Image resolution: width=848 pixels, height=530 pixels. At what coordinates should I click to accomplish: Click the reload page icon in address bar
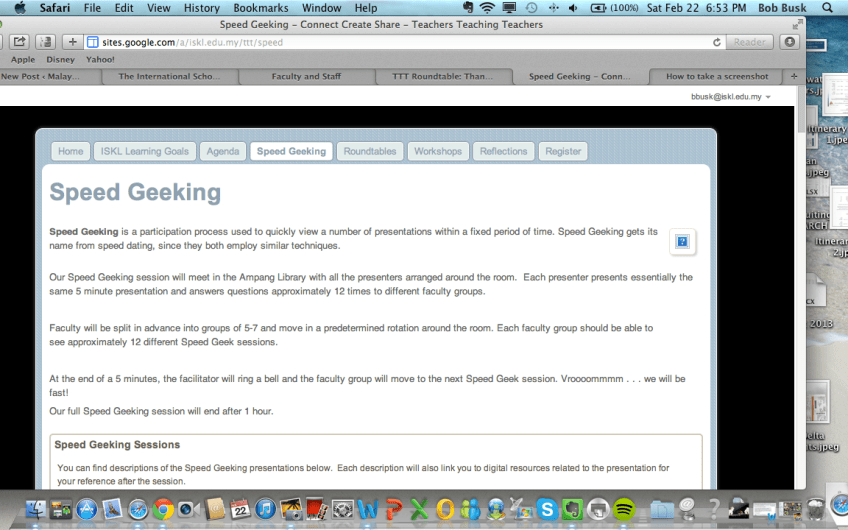coord(717,42)
